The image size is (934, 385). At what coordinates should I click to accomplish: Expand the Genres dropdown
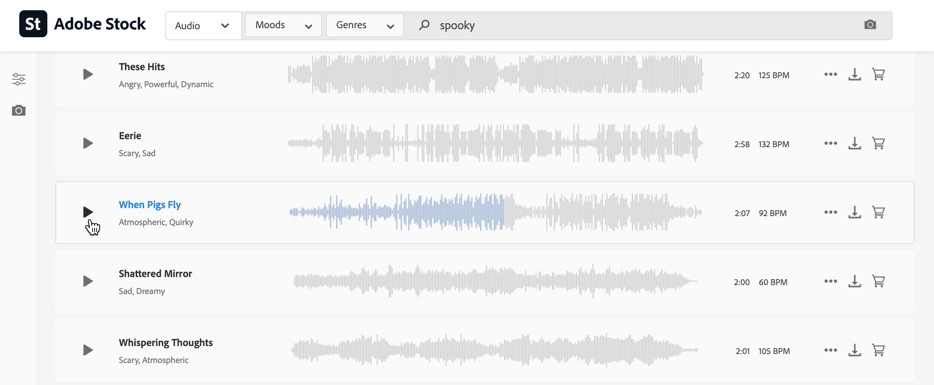click(x=365, y=26)
